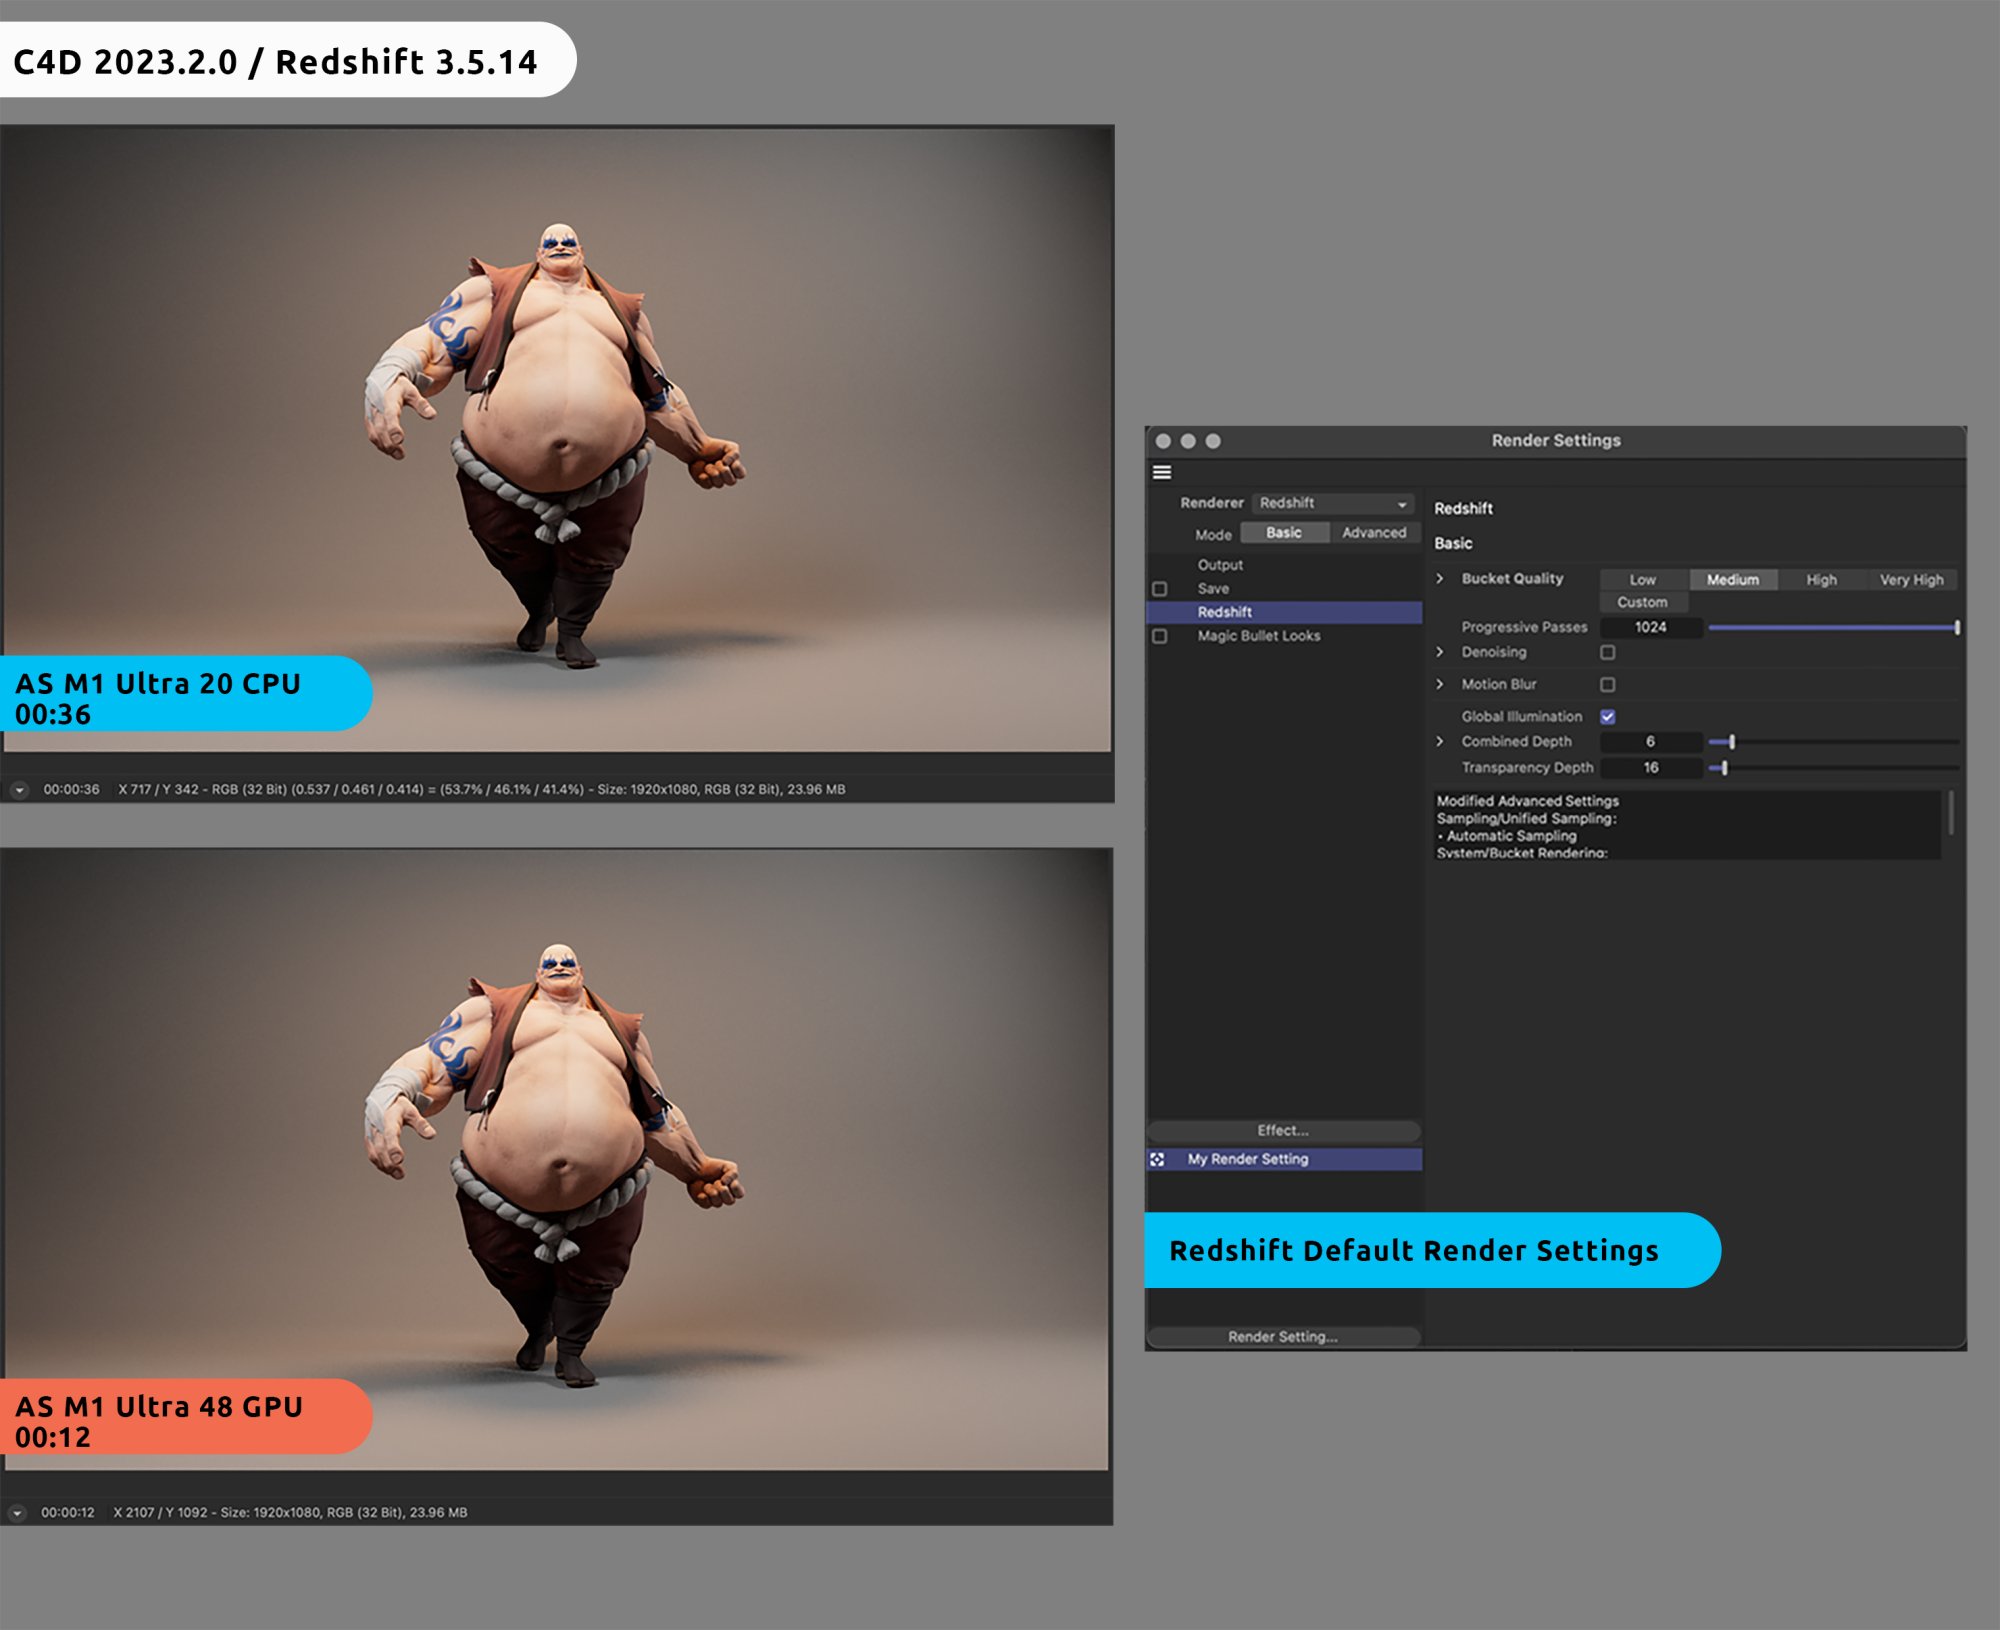Click the Modified Advanced Settings scrollbar
The image size is (2000, 1630).
coord(1951,813)
